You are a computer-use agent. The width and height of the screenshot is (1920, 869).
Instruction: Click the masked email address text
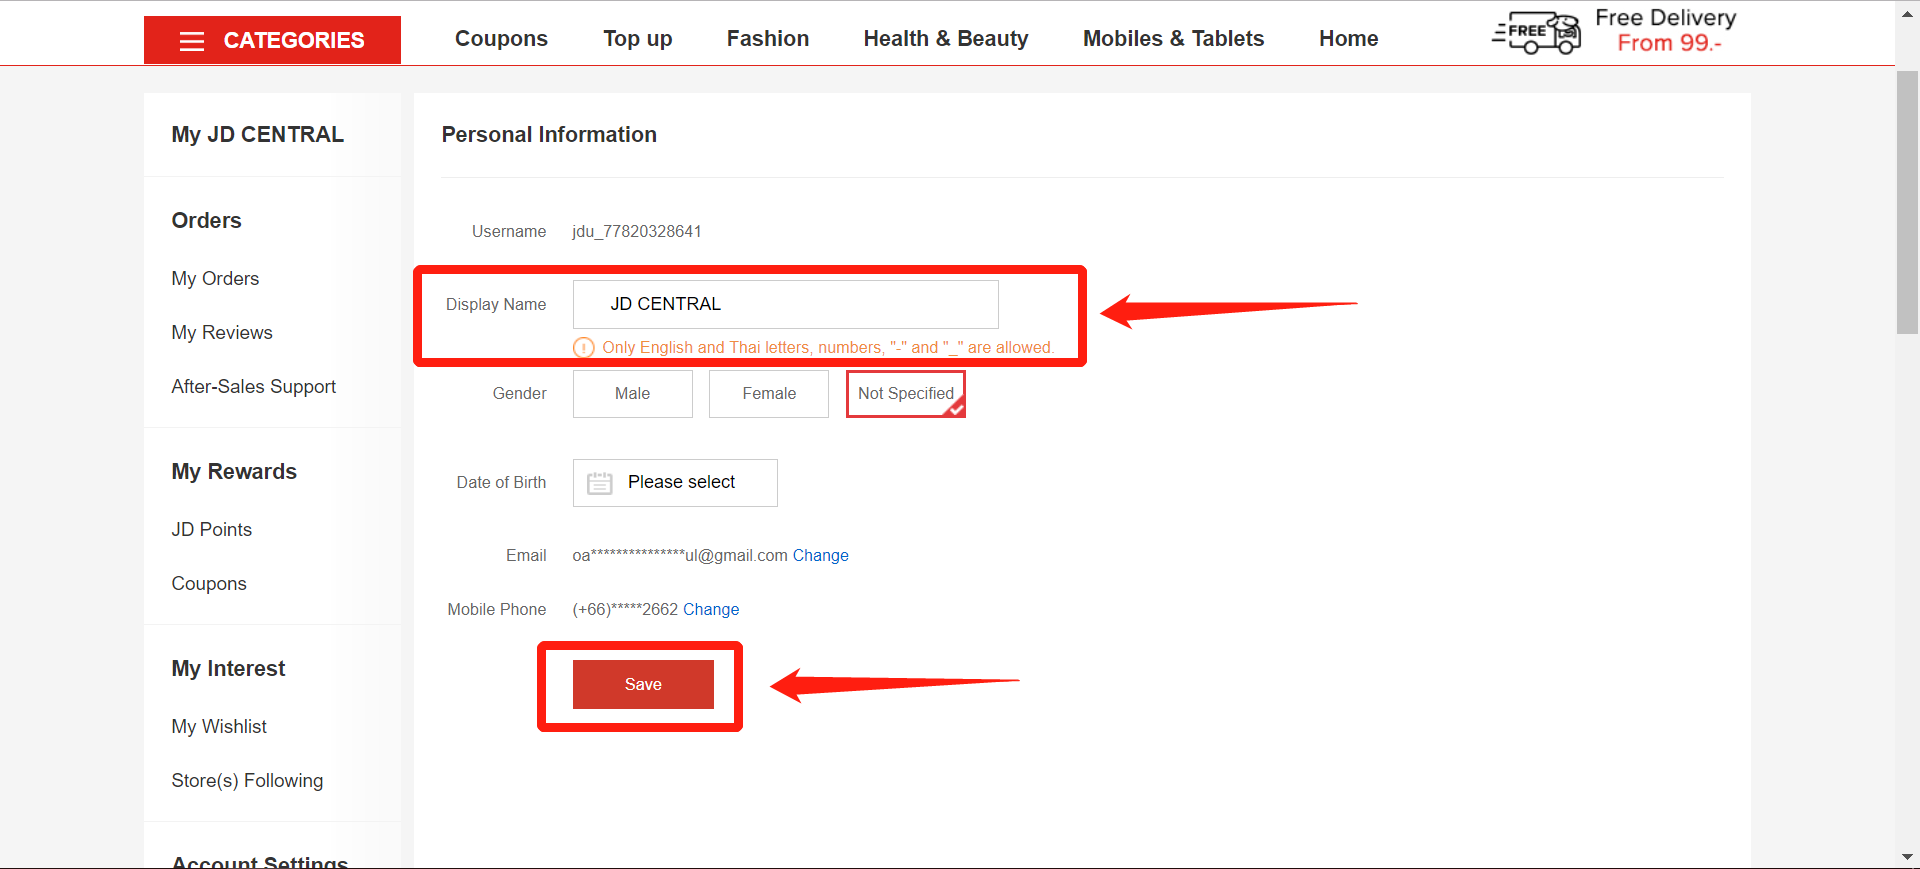click(x=680, y=556)
